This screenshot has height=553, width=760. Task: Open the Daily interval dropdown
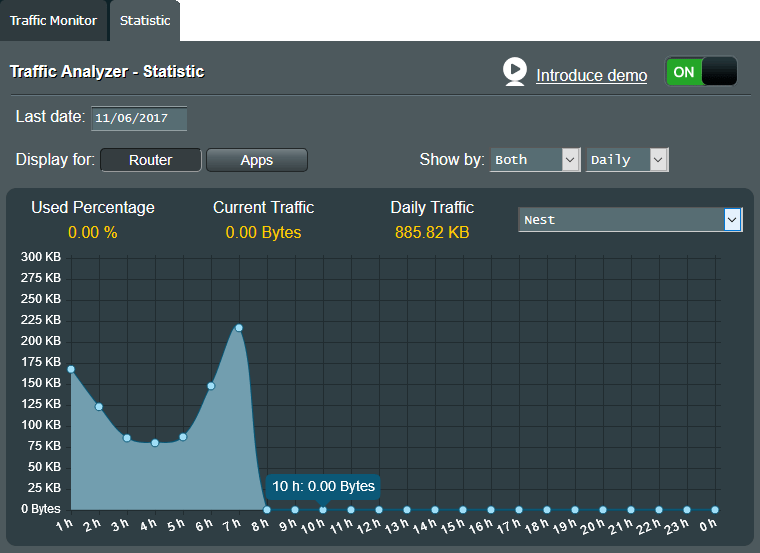point(627,160)
